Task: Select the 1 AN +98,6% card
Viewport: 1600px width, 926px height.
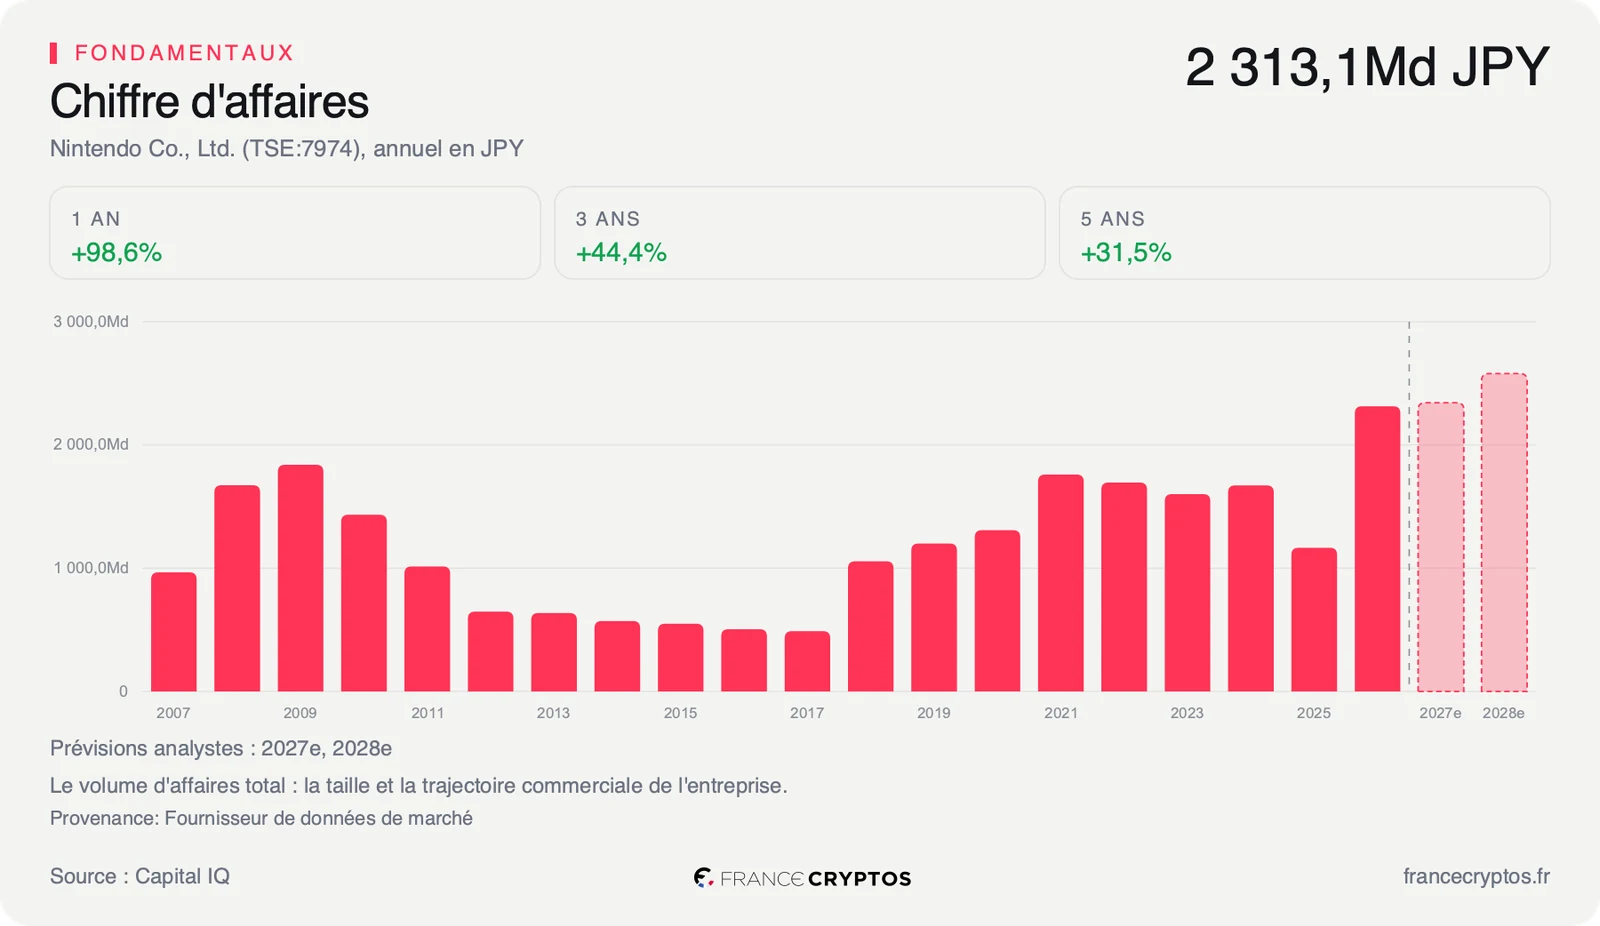Action: (x=295, y=233)
